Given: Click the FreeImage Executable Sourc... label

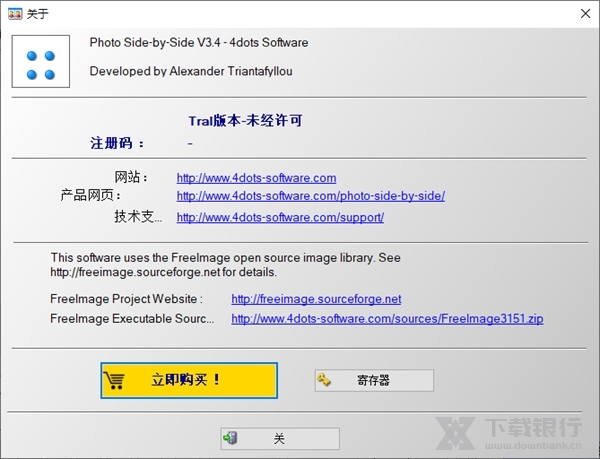Looking at the screenshot, I should [132, 319].
